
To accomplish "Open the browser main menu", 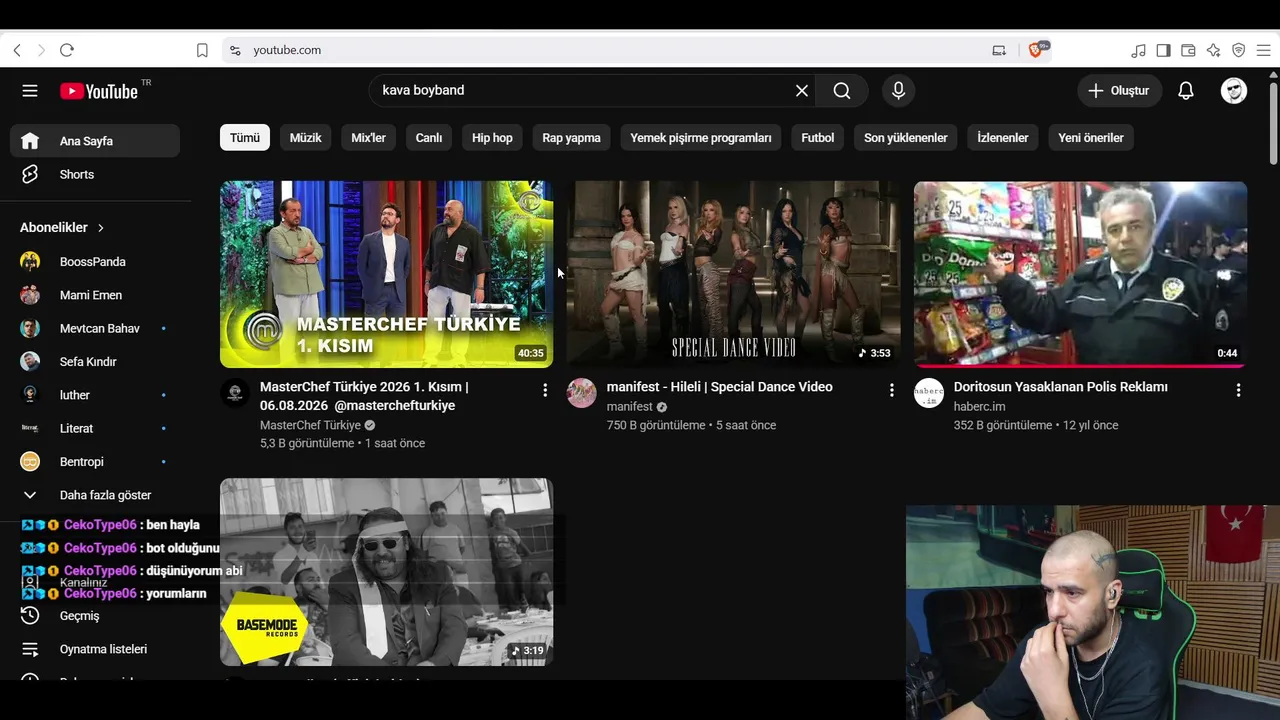I will (x=1263, y=50).
